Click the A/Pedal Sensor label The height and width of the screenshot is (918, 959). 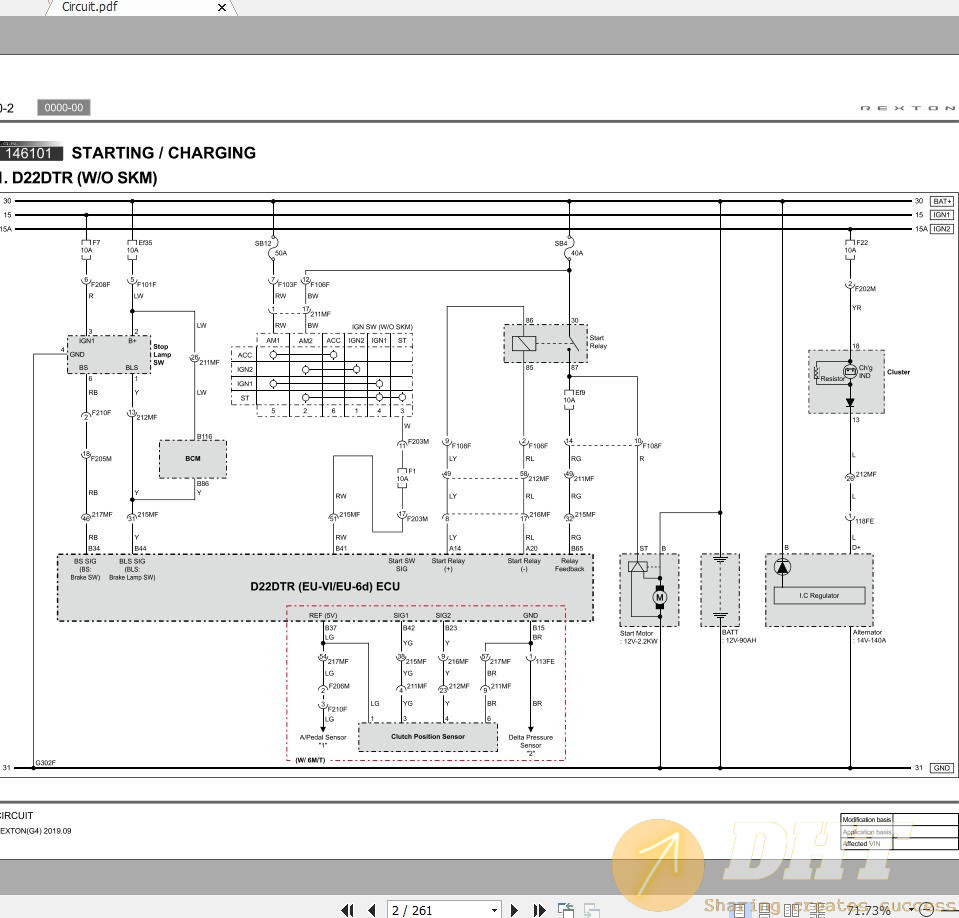click(x=323, y=741)
